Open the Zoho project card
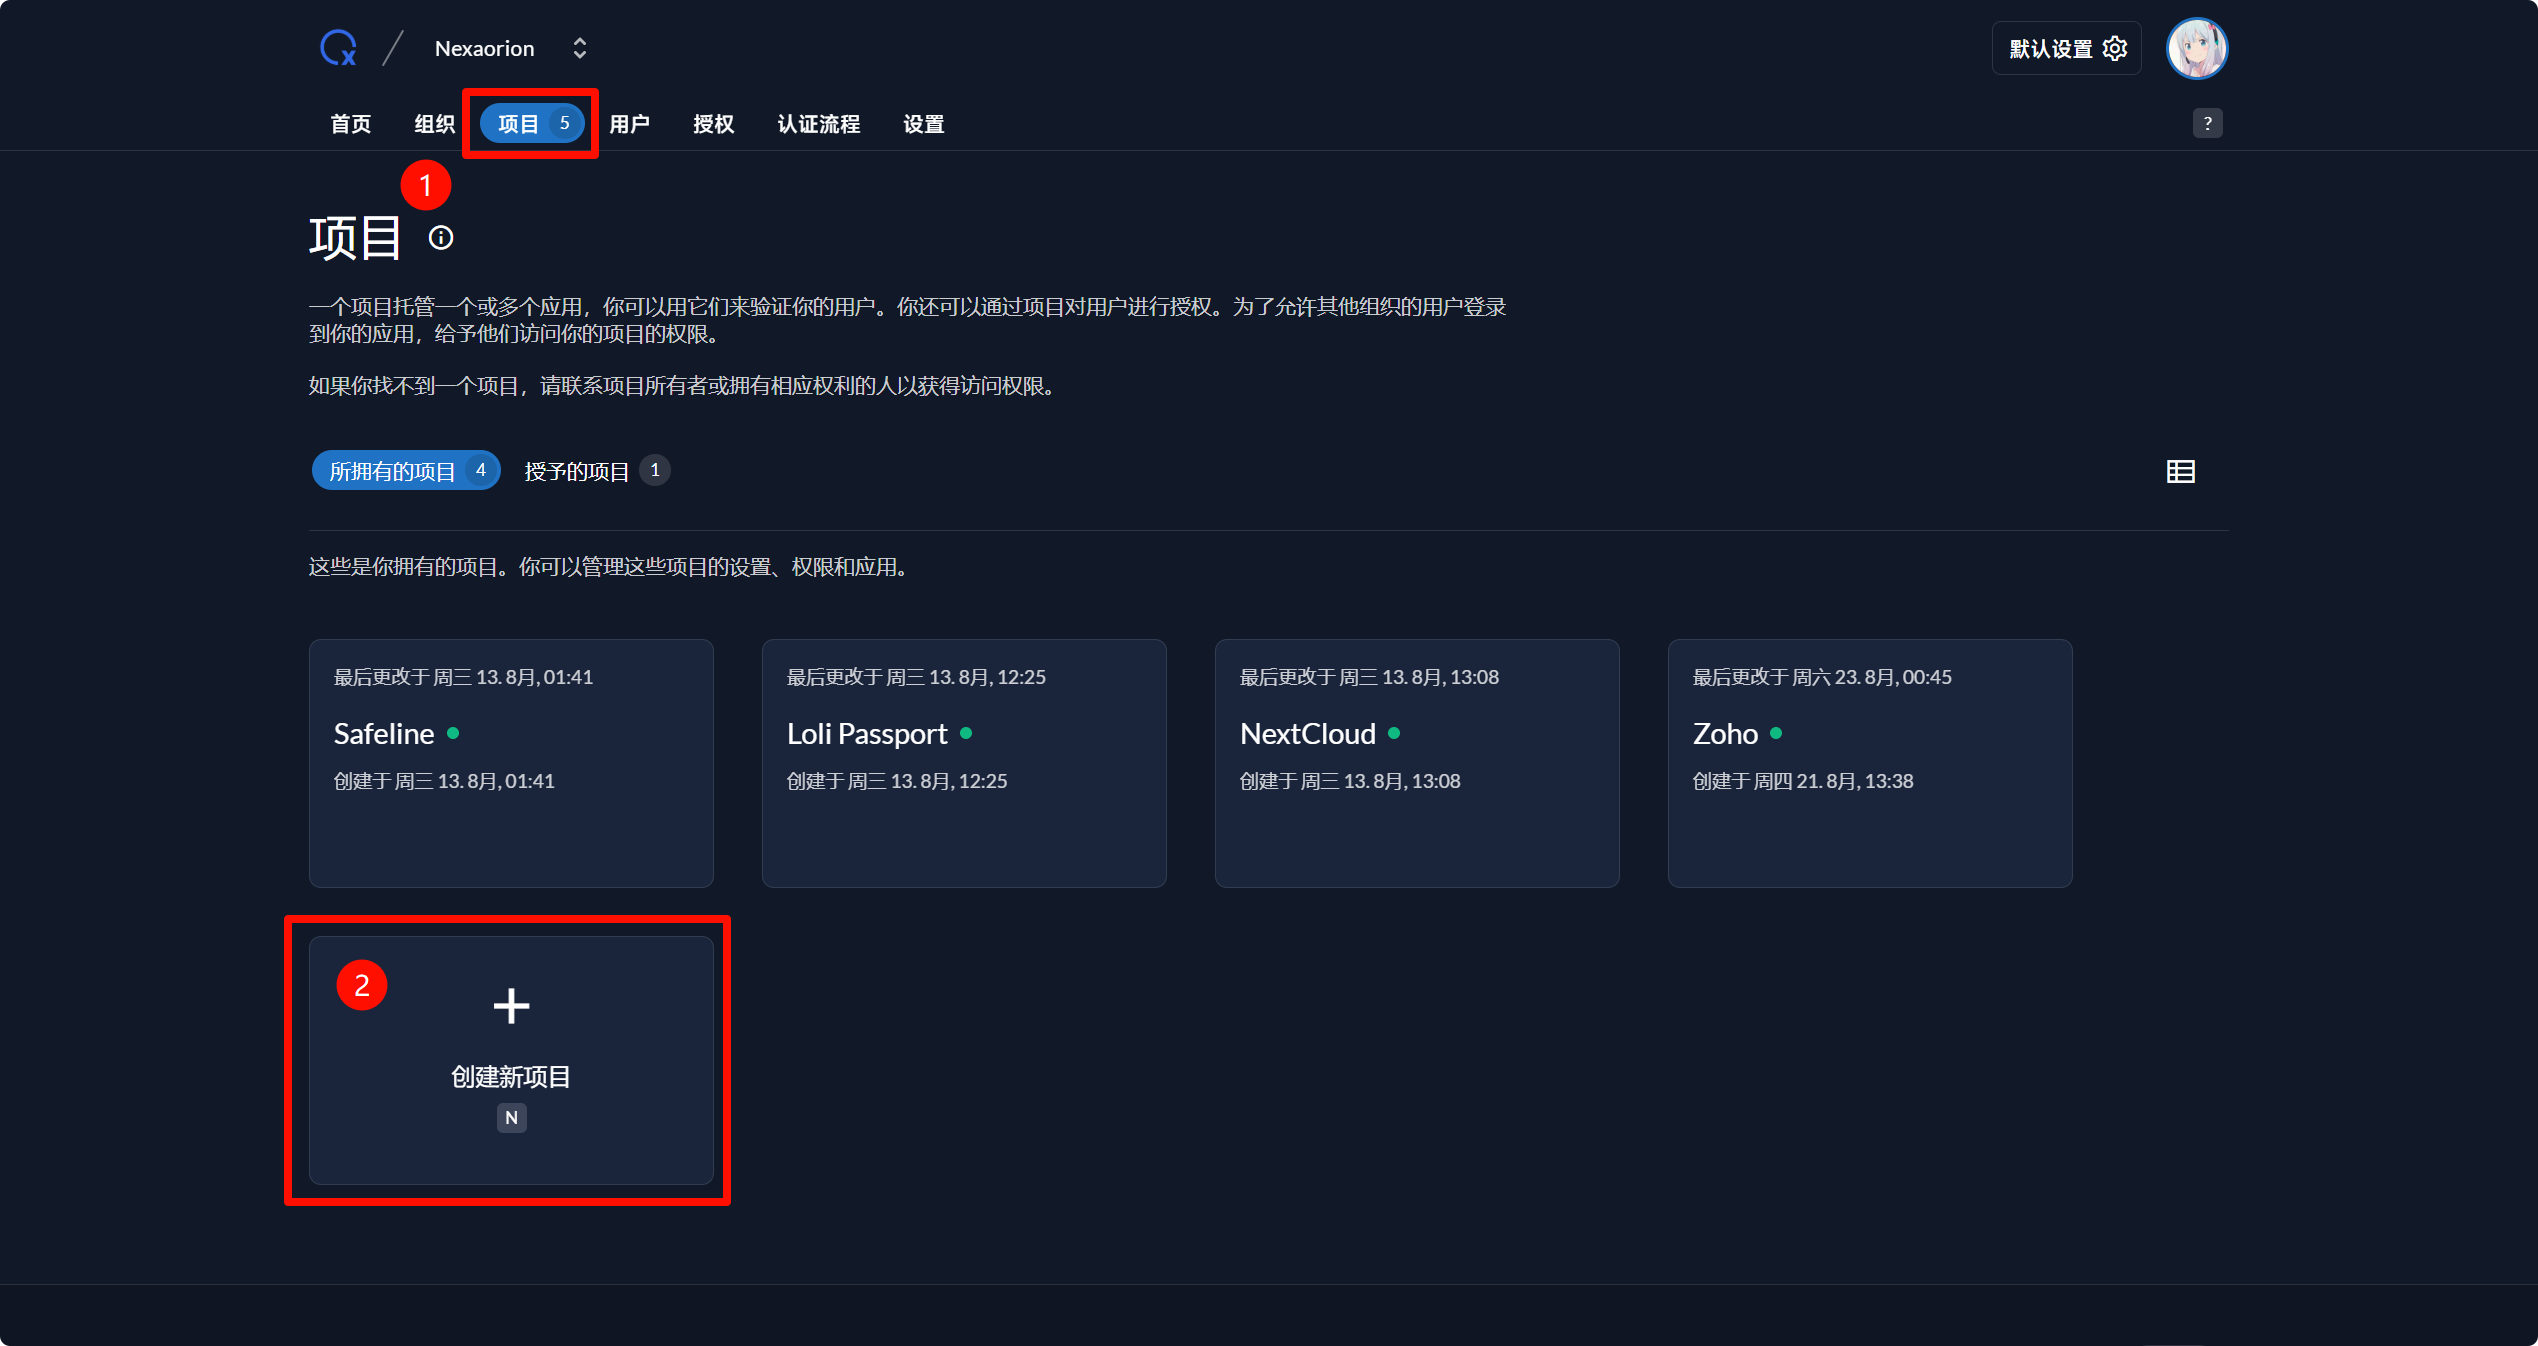This screenshot has width=2538, height=1346. pyautogui.click(x=1870, y=763)
